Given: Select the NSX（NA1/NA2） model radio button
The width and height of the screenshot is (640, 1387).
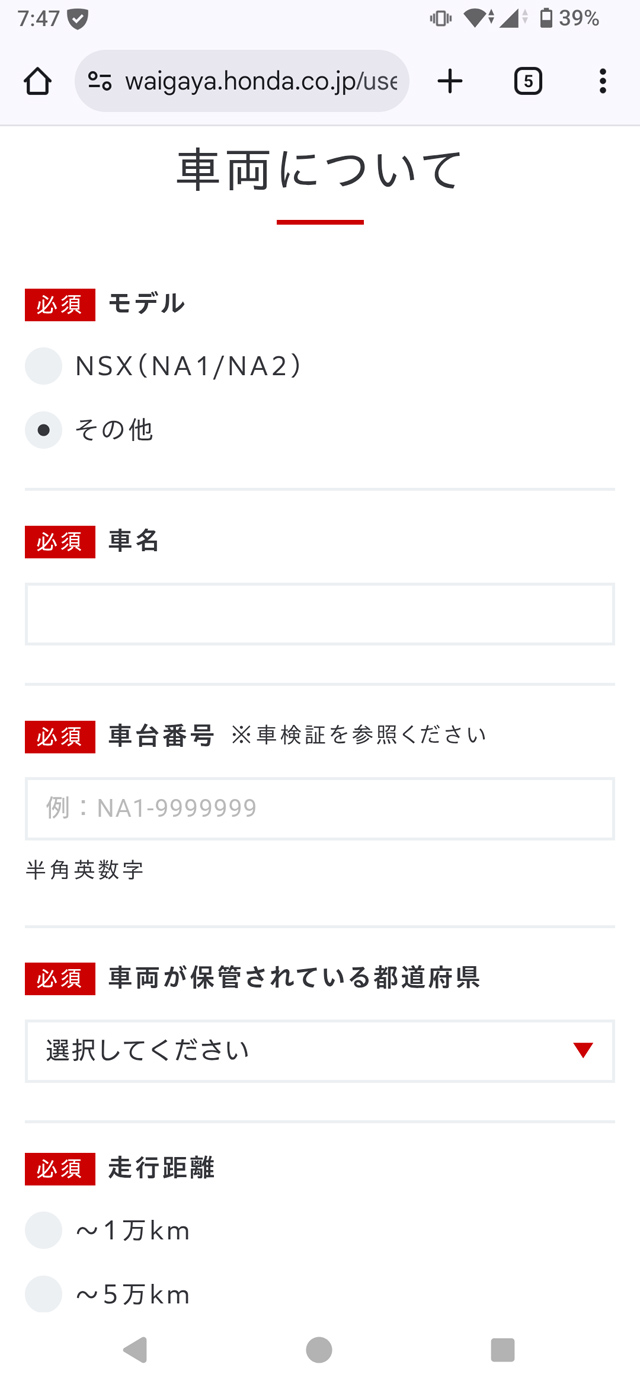Looking at the screenshot, I should click(43, 366).
